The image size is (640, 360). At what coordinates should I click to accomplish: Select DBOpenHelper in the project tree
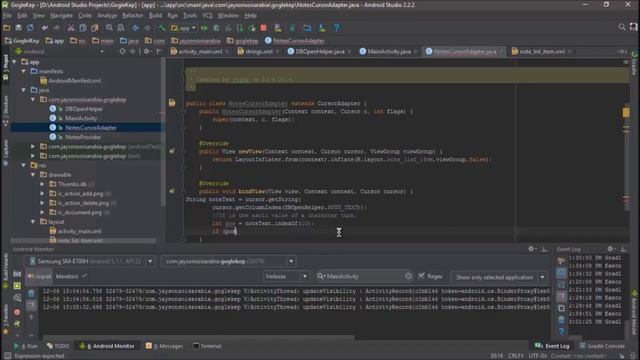click(84, 109)
